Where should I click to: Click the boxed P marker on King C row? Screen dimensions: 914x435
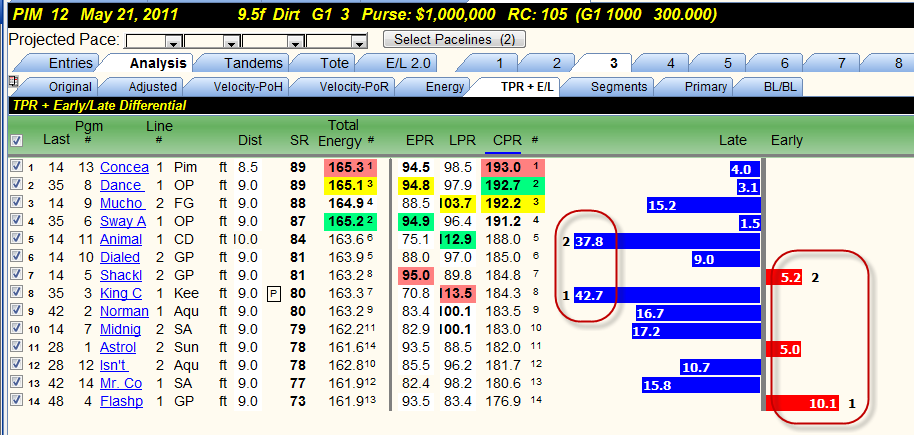273,294
